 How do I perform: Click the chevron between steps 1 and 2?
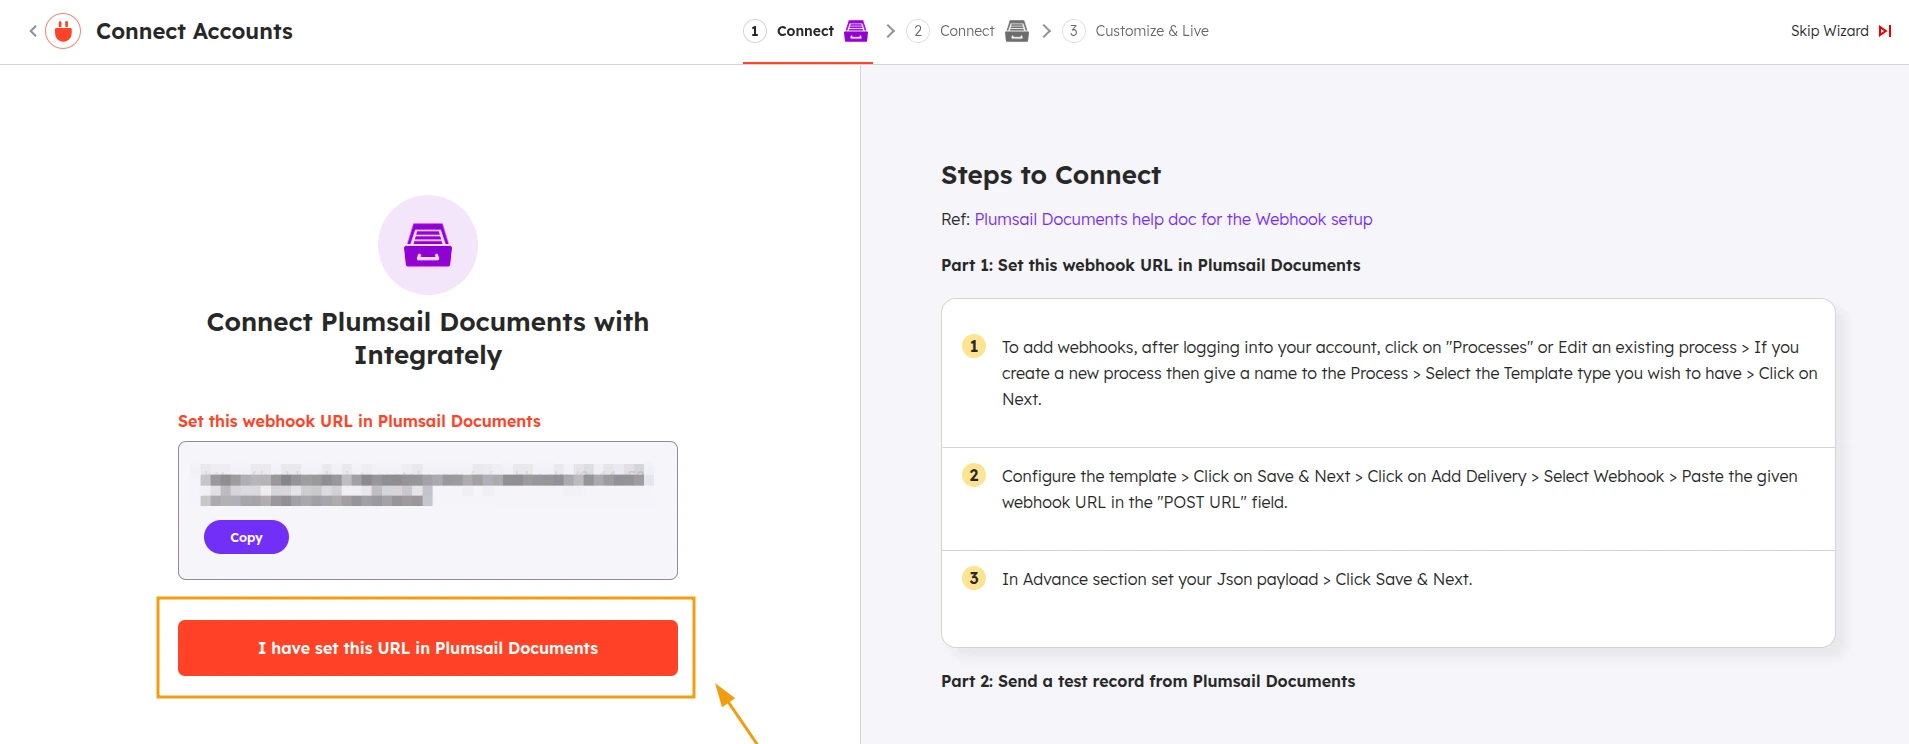890,31
